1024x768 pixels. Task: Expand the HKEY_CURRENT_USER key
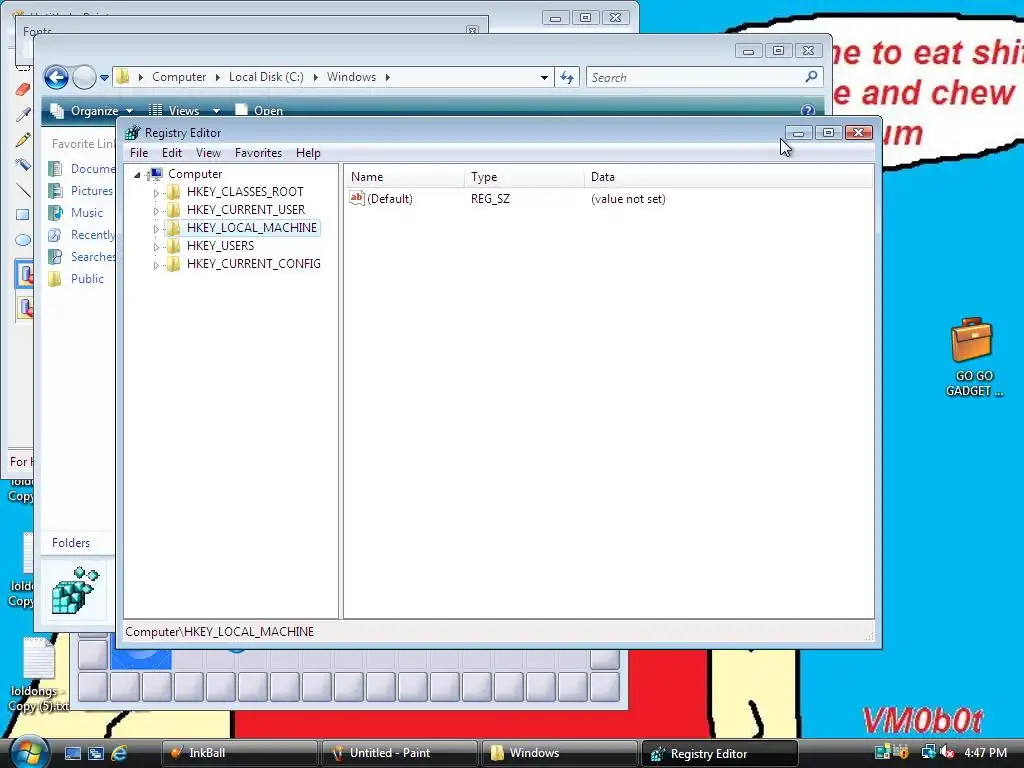(156, 211)
